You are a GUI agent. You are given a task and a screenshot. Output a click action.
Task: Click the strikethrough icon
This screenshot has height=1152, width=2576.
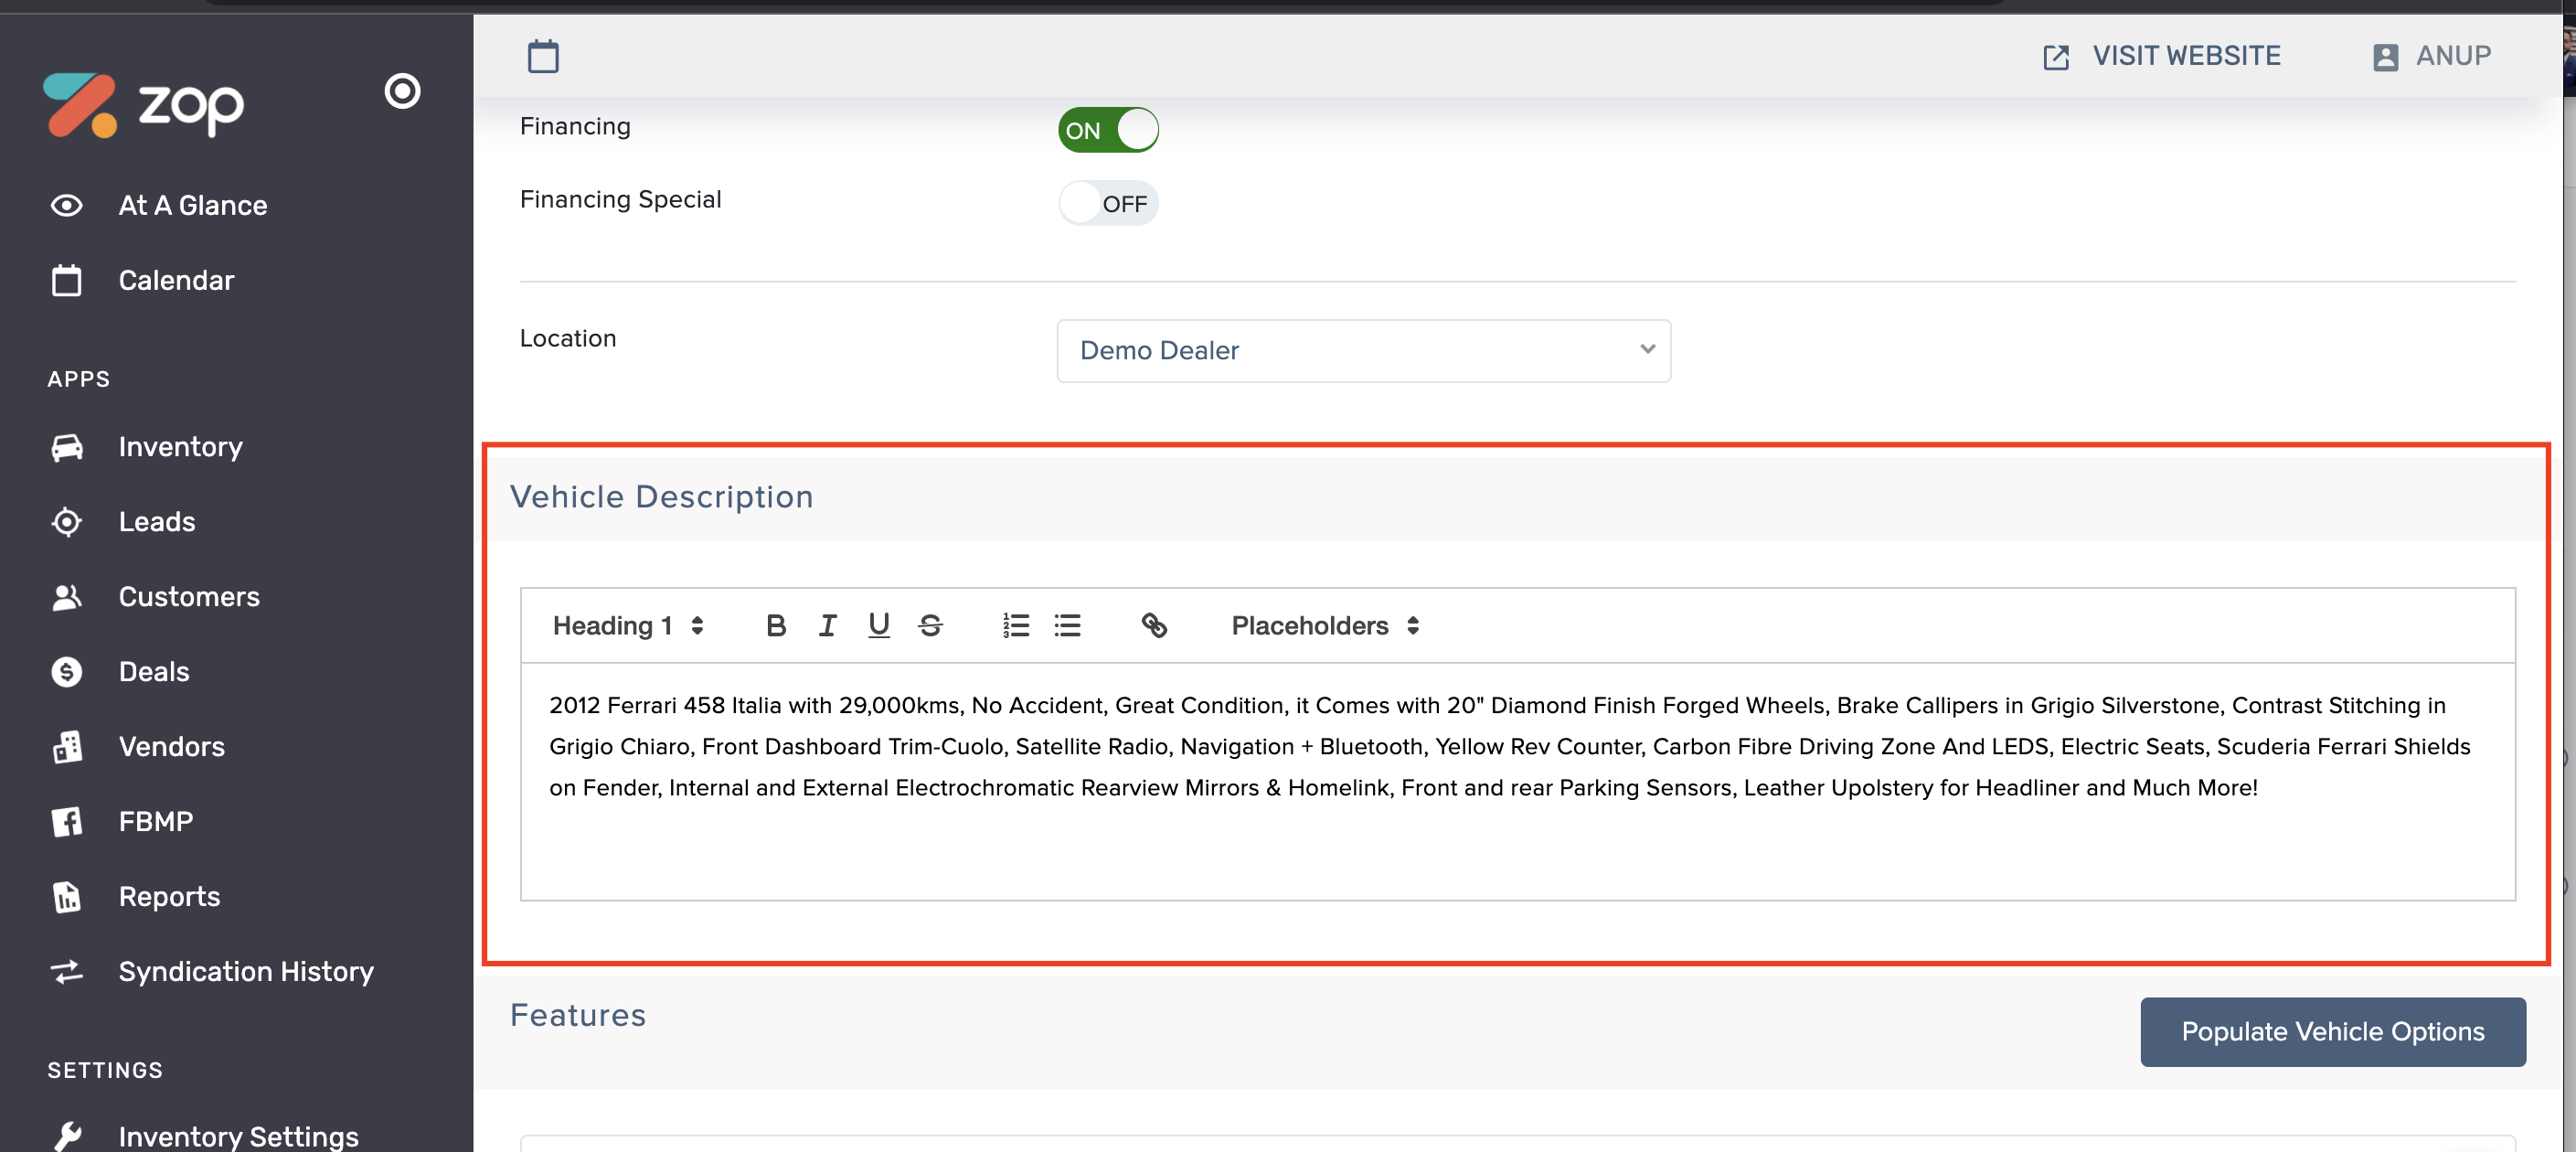[x=930, y=626]
